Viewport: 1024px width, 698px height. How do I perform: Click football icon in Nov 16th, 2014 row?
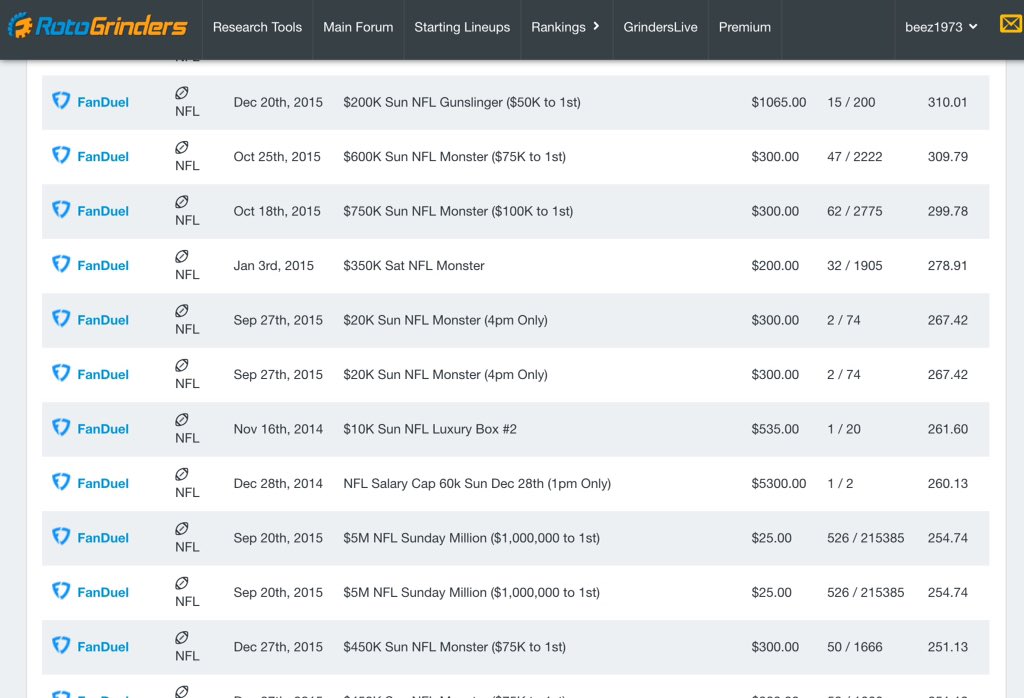coord(182,419)
